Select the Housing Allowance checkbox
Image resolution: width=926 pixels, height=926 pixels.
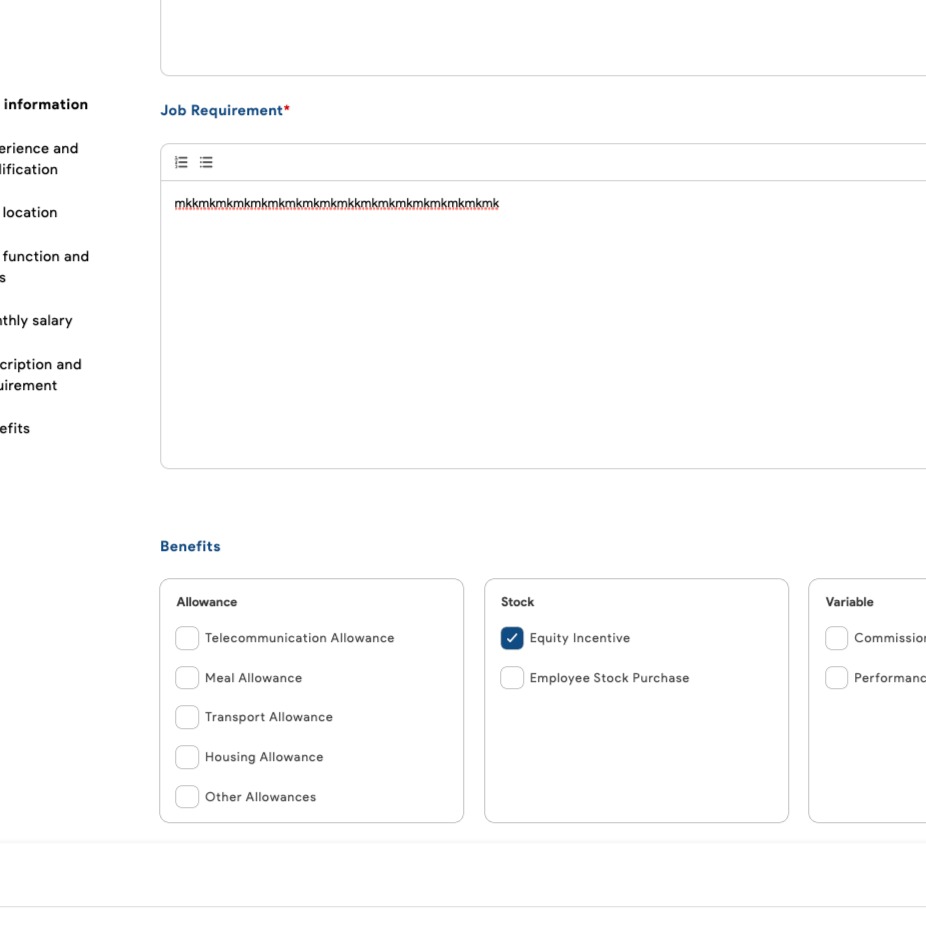(x=187, y=757)
